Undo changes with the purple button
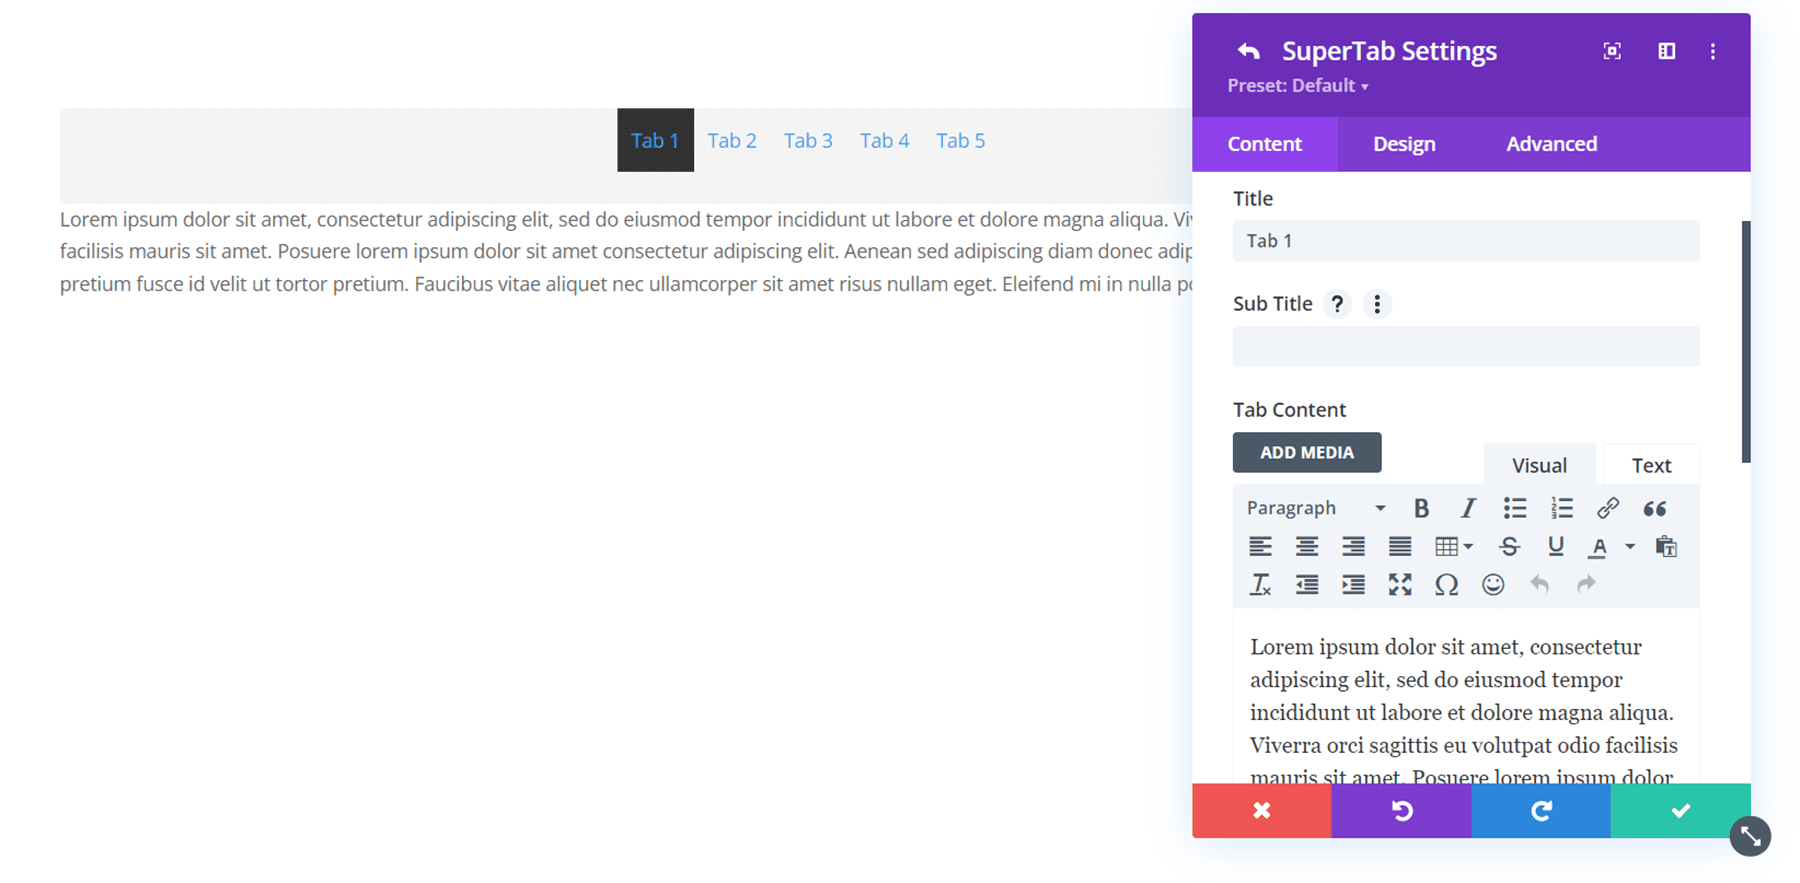1800x883 pixels. tap(1401, 810)
